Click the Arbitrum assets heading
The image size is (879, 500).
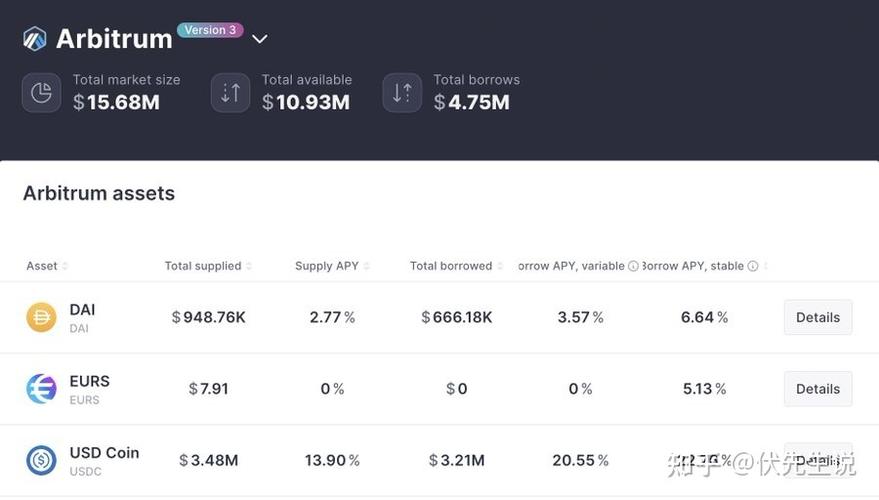click(99, 193)
